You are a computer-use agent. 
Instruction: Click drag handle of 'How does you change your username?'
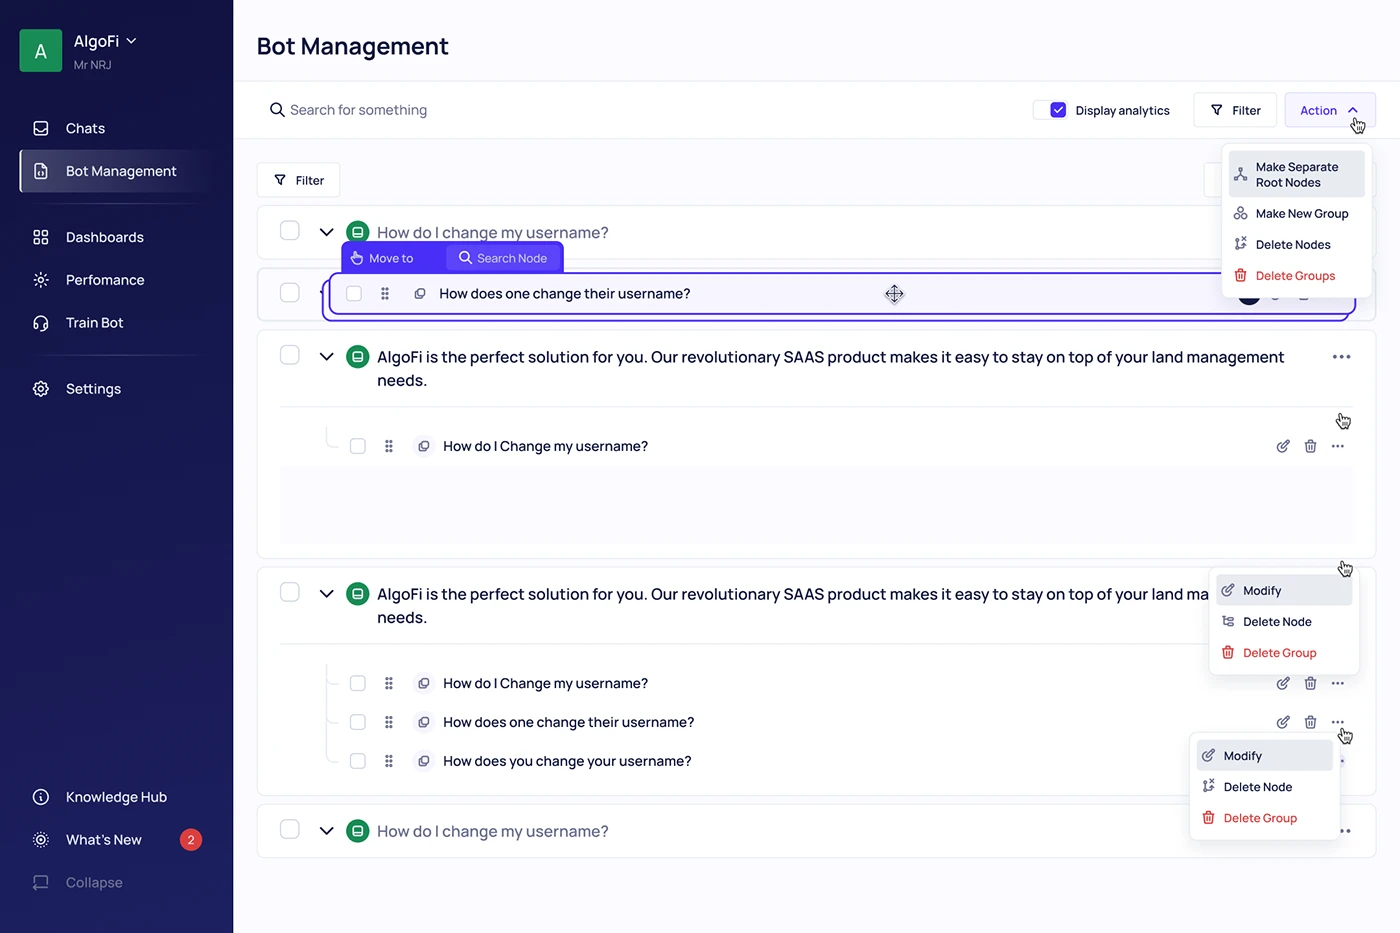(x=389, y=761)
